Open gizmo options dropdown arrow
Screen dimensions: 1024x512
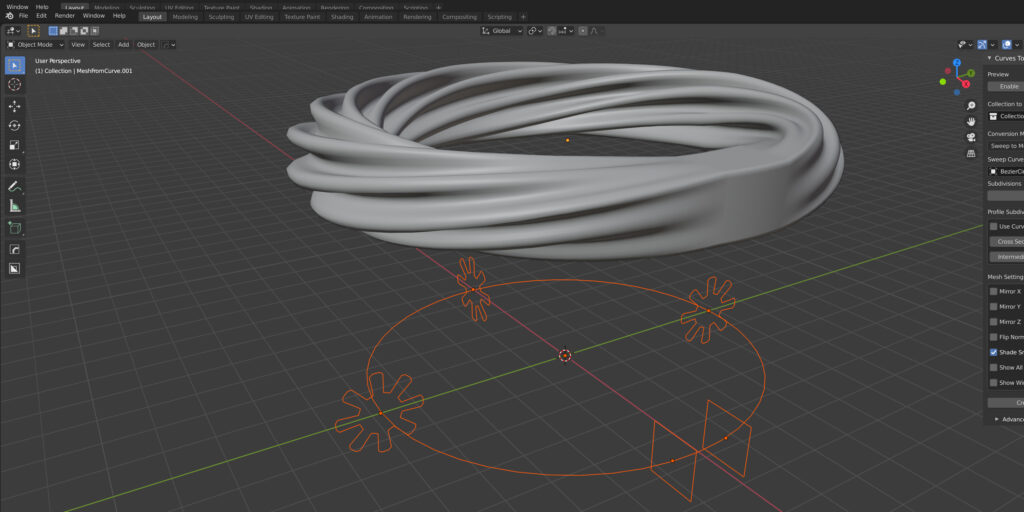[993, 44]
